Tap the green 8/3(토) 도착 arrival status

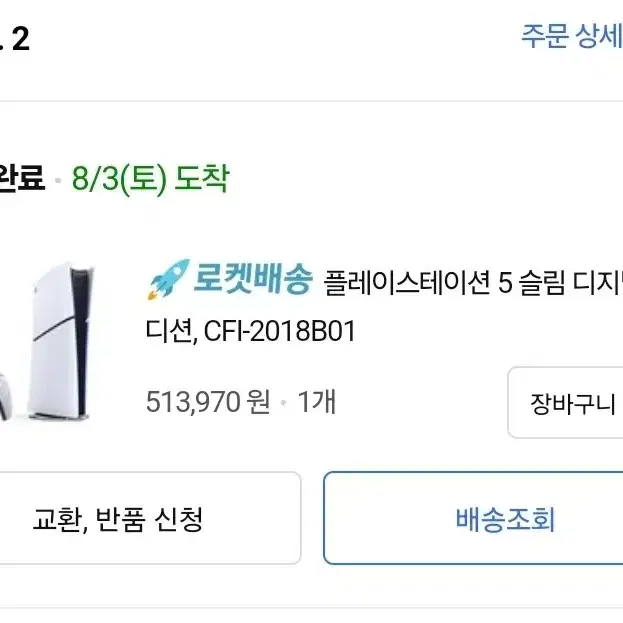point(151,179)
